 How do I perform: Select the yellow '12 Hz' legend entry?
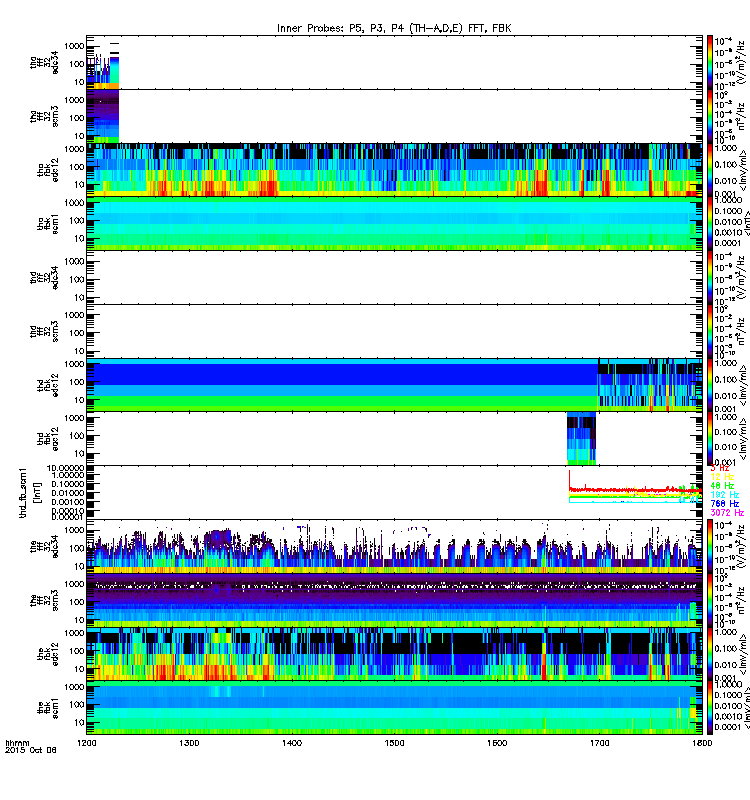point(722,477)
